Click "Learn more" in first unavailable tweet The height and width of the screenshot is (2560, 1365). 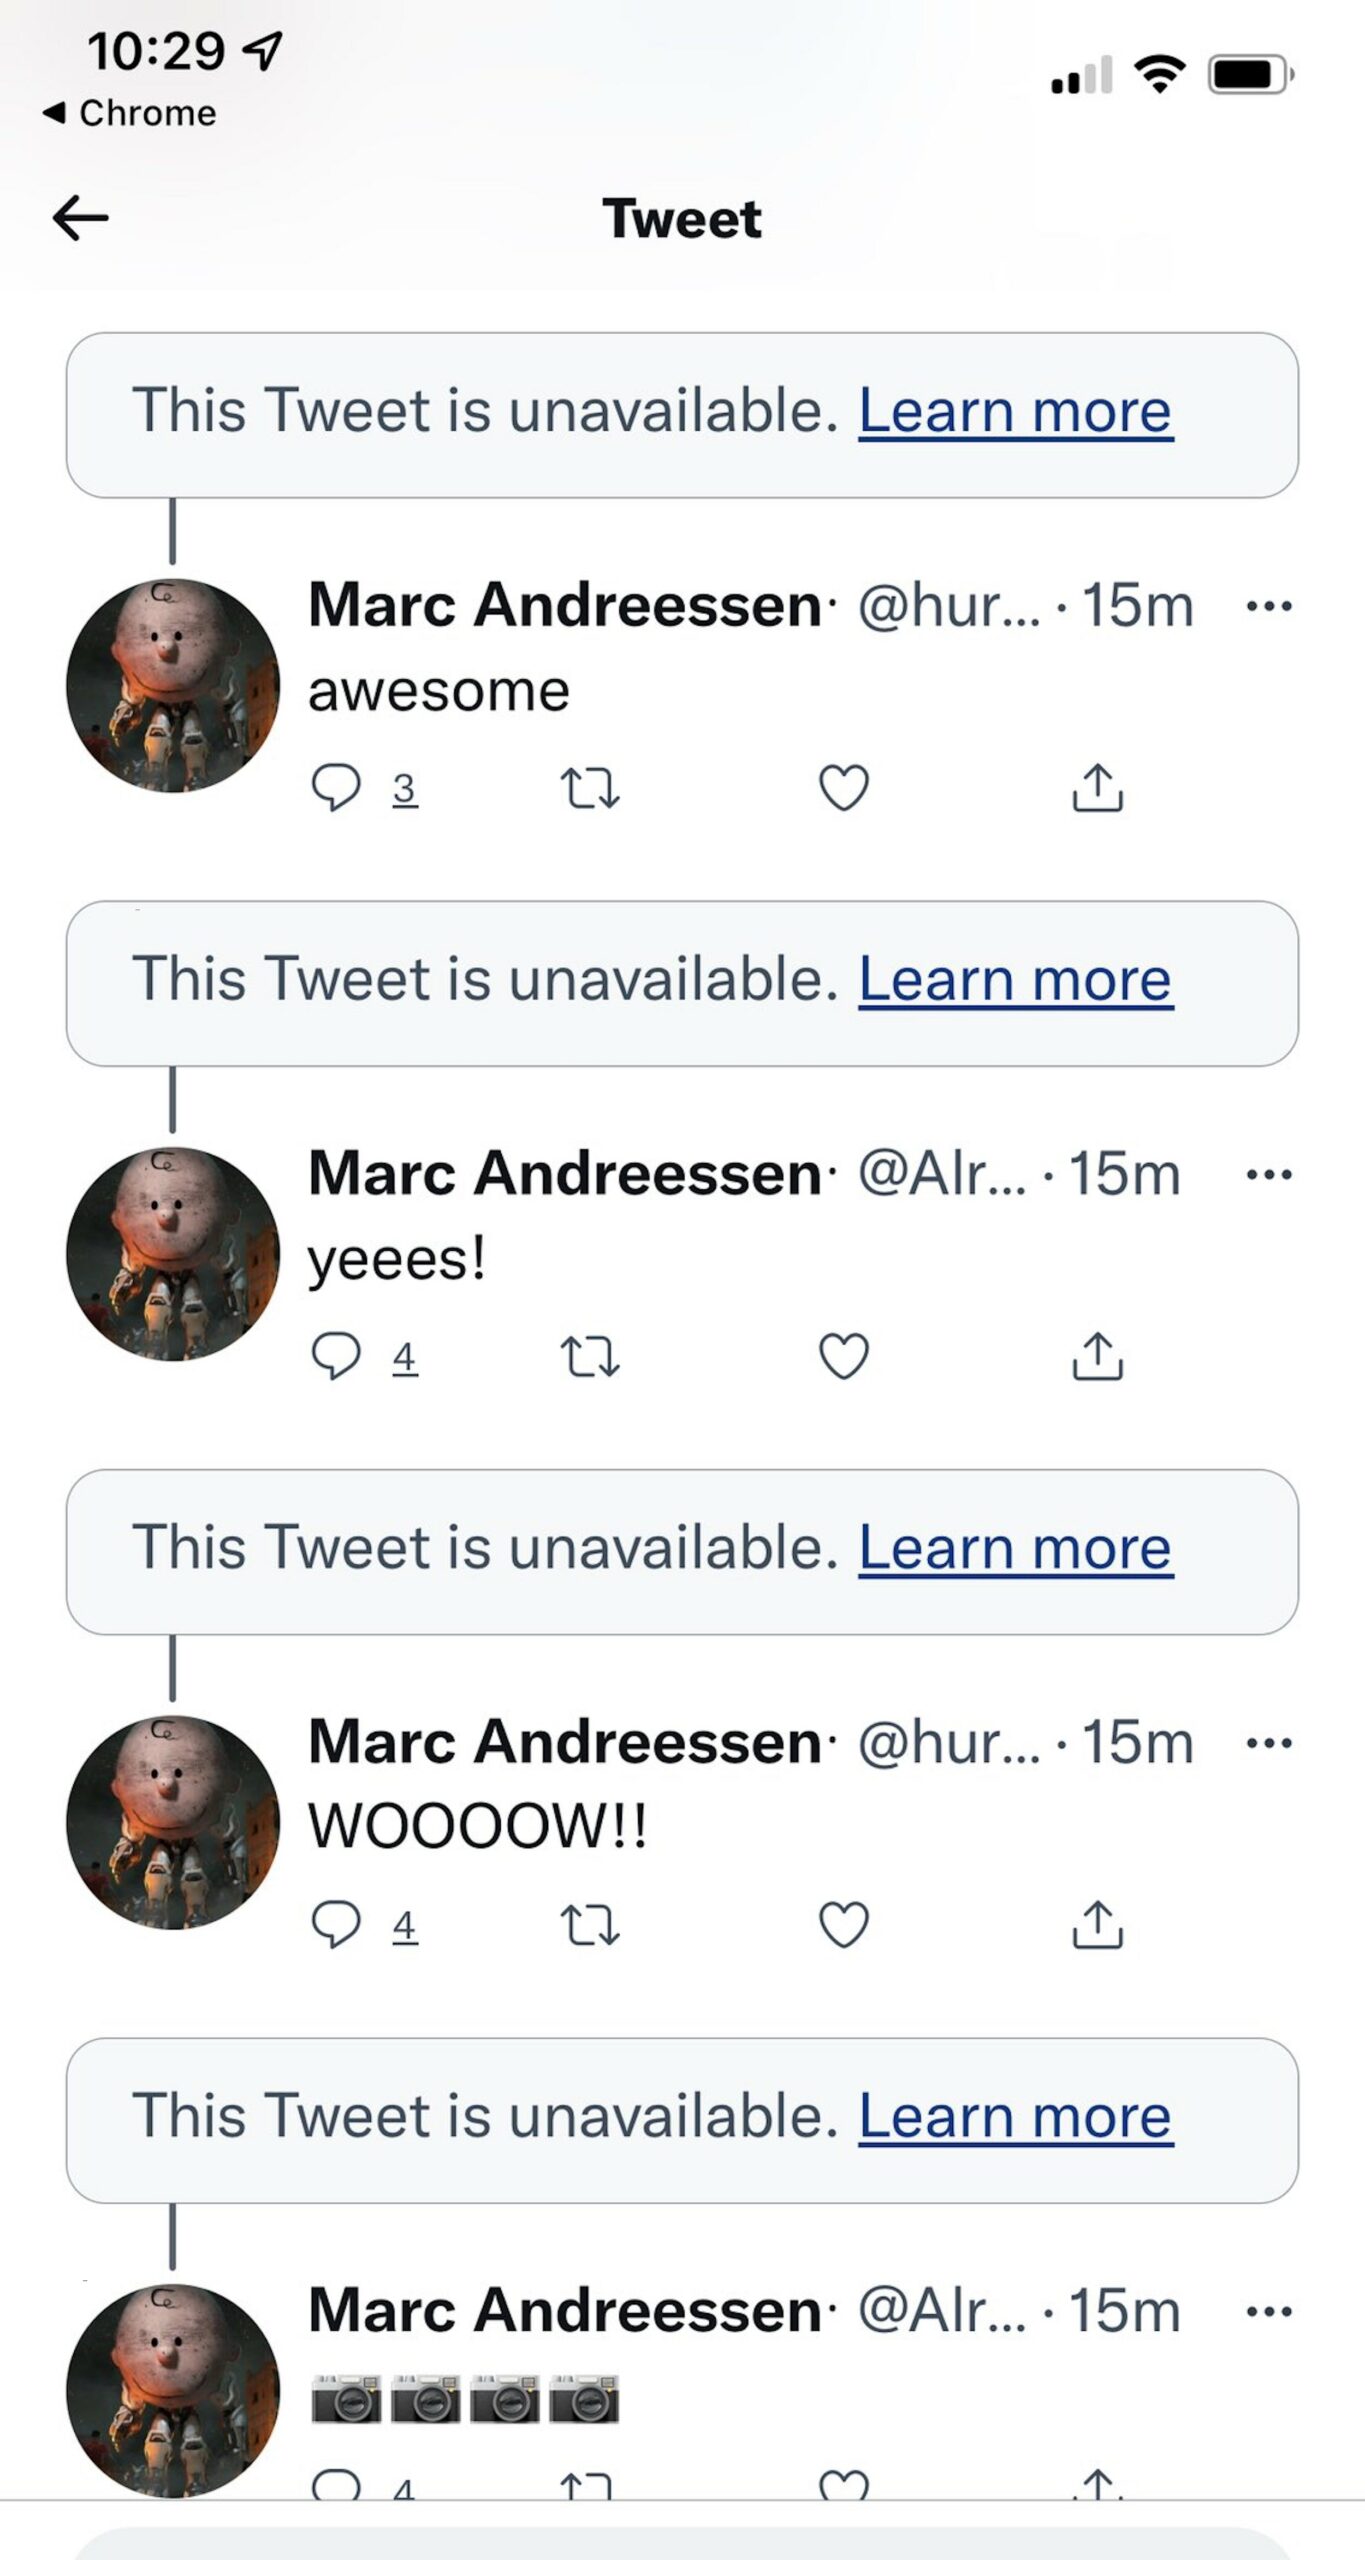(x=1015, y=411)
